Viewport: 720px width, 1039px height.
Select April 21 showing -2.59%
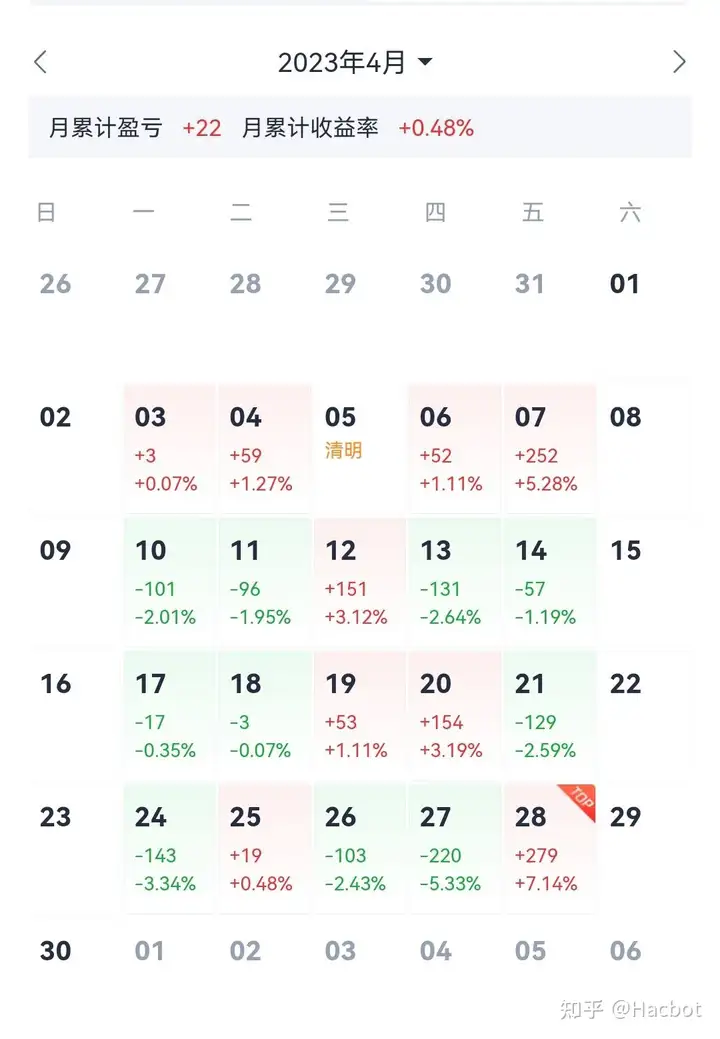(x=550, y=716)
